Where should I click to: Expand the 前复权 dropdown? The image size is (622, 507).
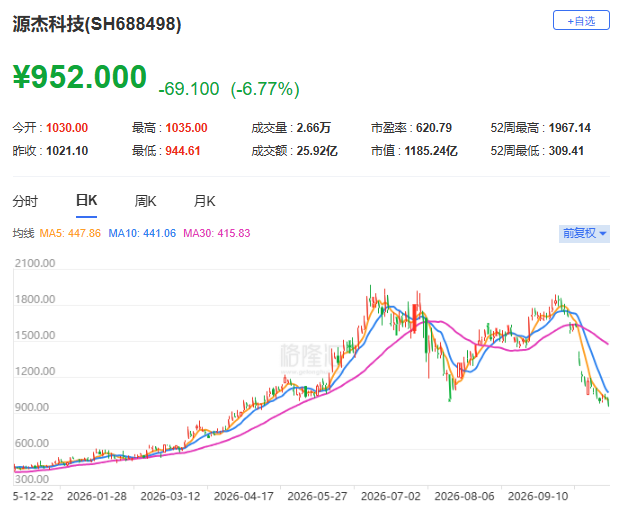(584, 233)
